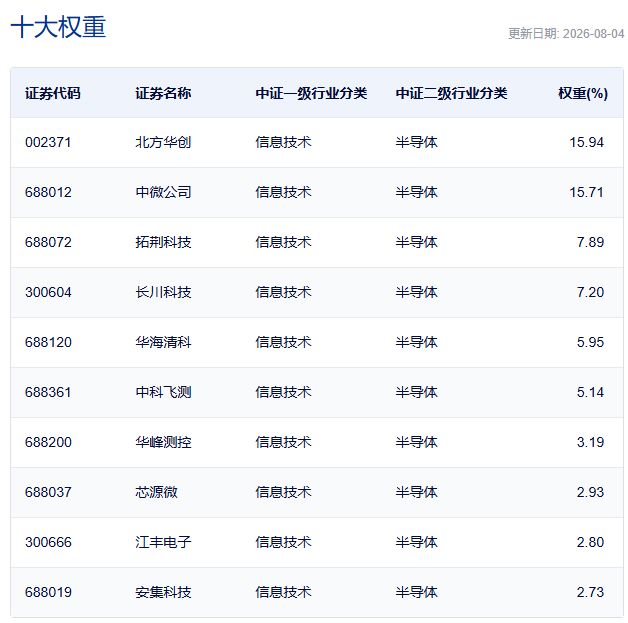The image size is (628, 623).
Task: Select the 证券名称 column header
Action: 163,93
